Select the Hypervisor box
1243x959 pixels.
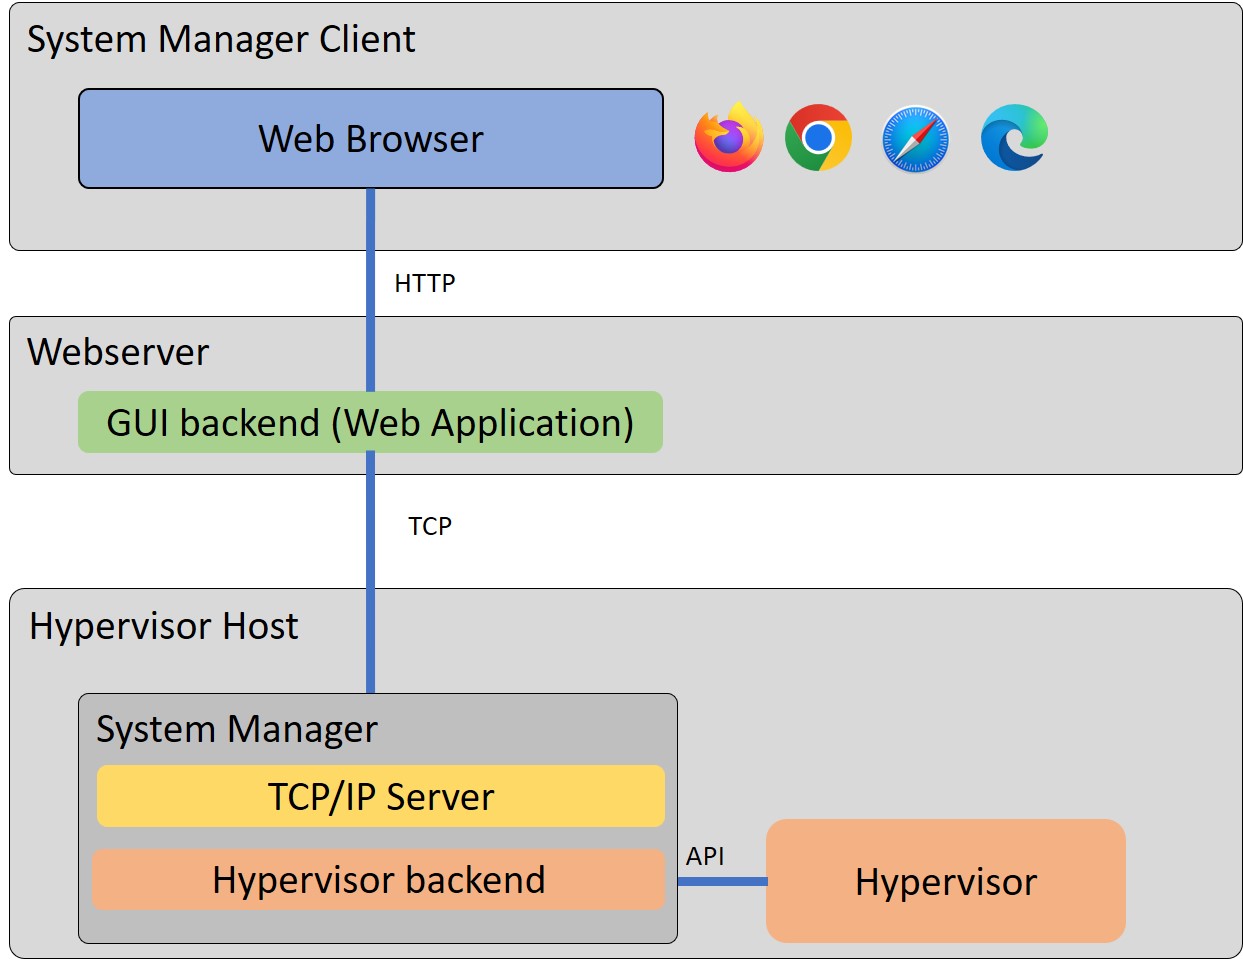tap(945, 881)
